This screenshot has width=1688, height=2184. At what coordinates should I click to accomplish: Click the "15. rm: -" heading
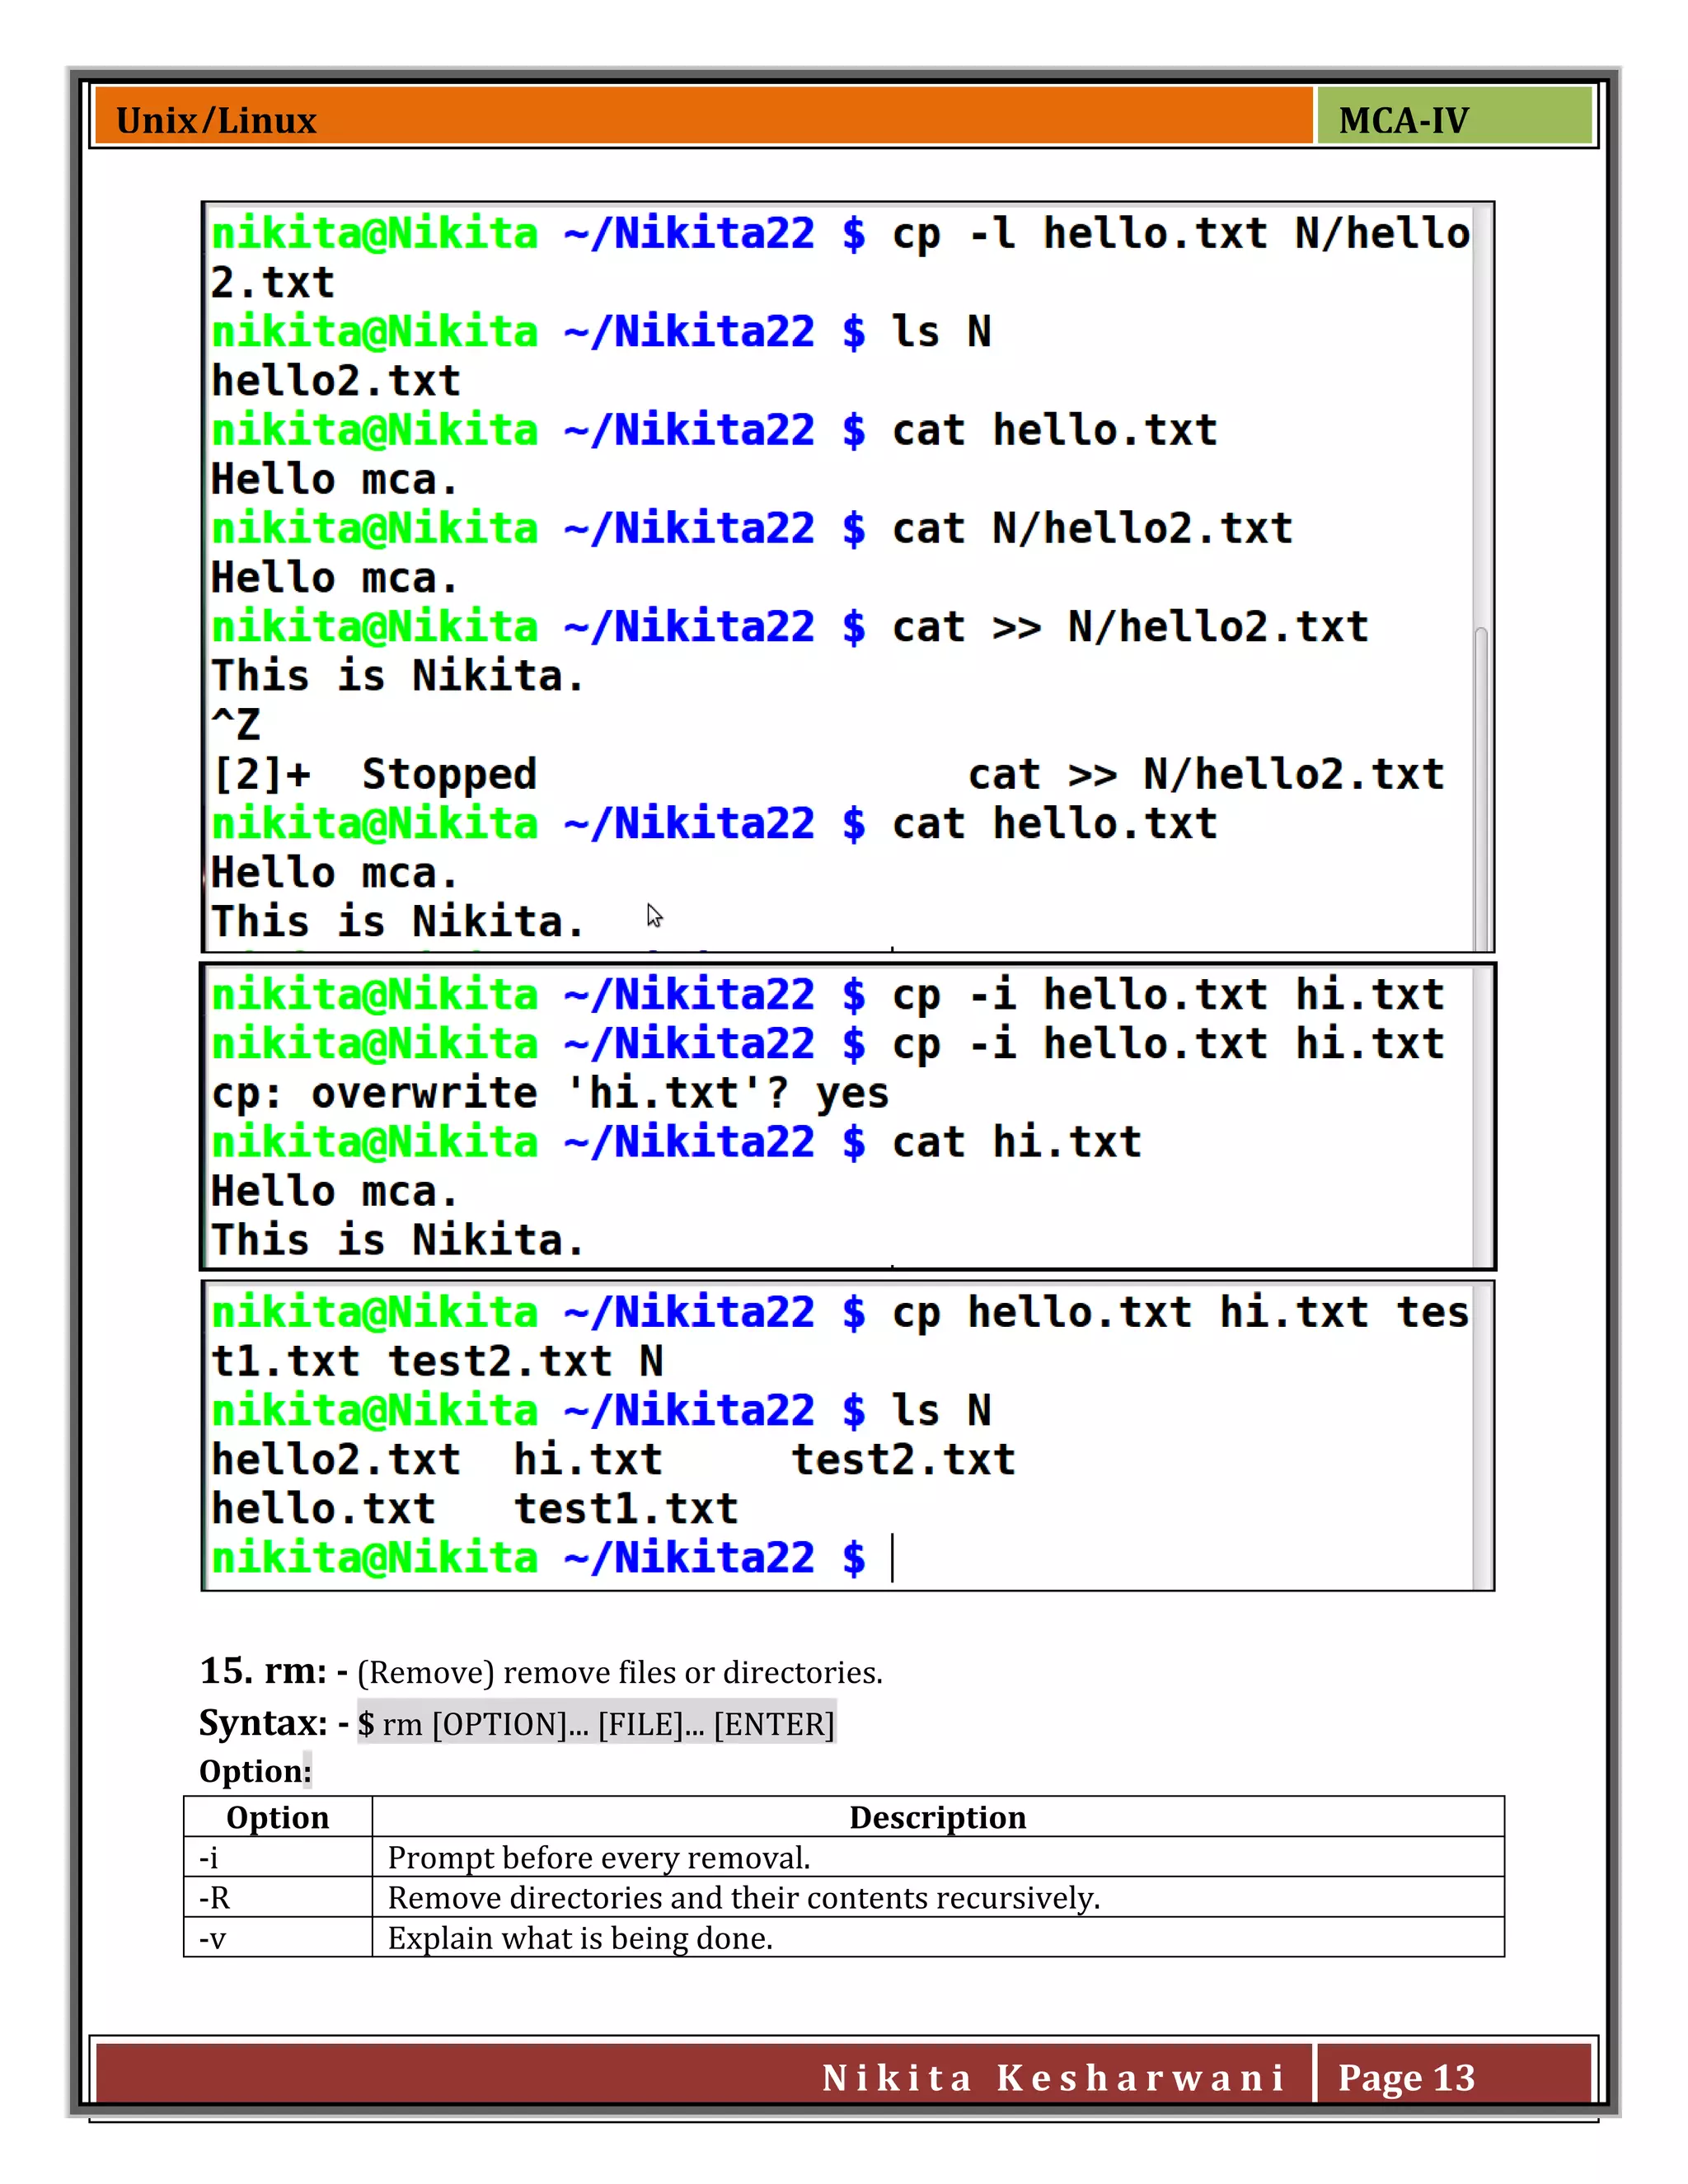(273, 1671)
